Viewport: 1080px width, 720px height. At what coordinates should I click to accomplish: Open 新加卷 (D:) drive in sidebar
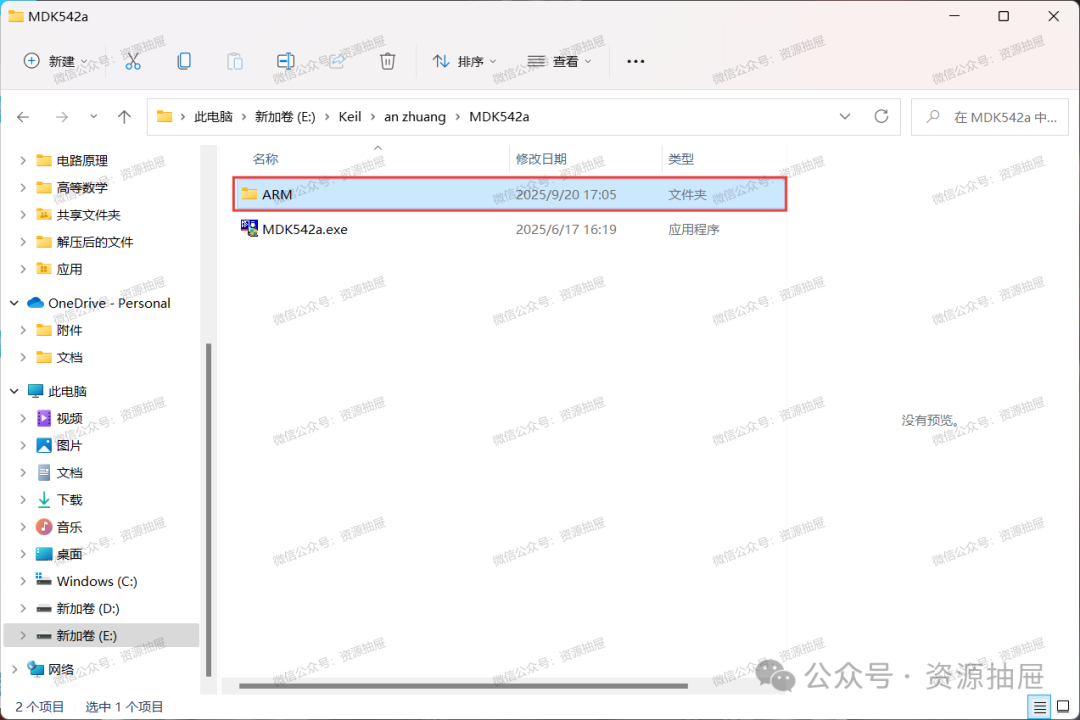click(87, 608)
